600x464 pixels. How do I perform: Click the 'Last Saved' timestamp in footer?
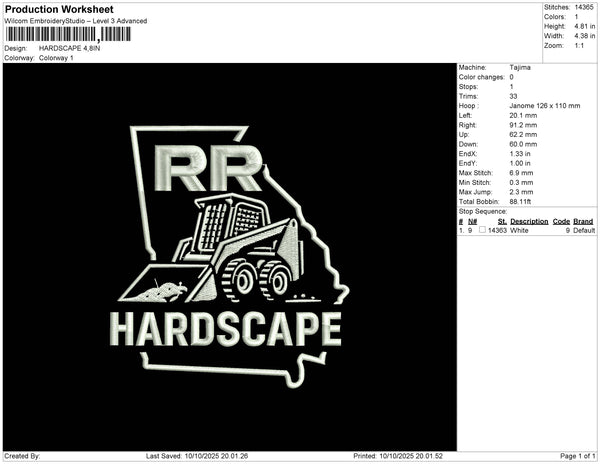197,456
